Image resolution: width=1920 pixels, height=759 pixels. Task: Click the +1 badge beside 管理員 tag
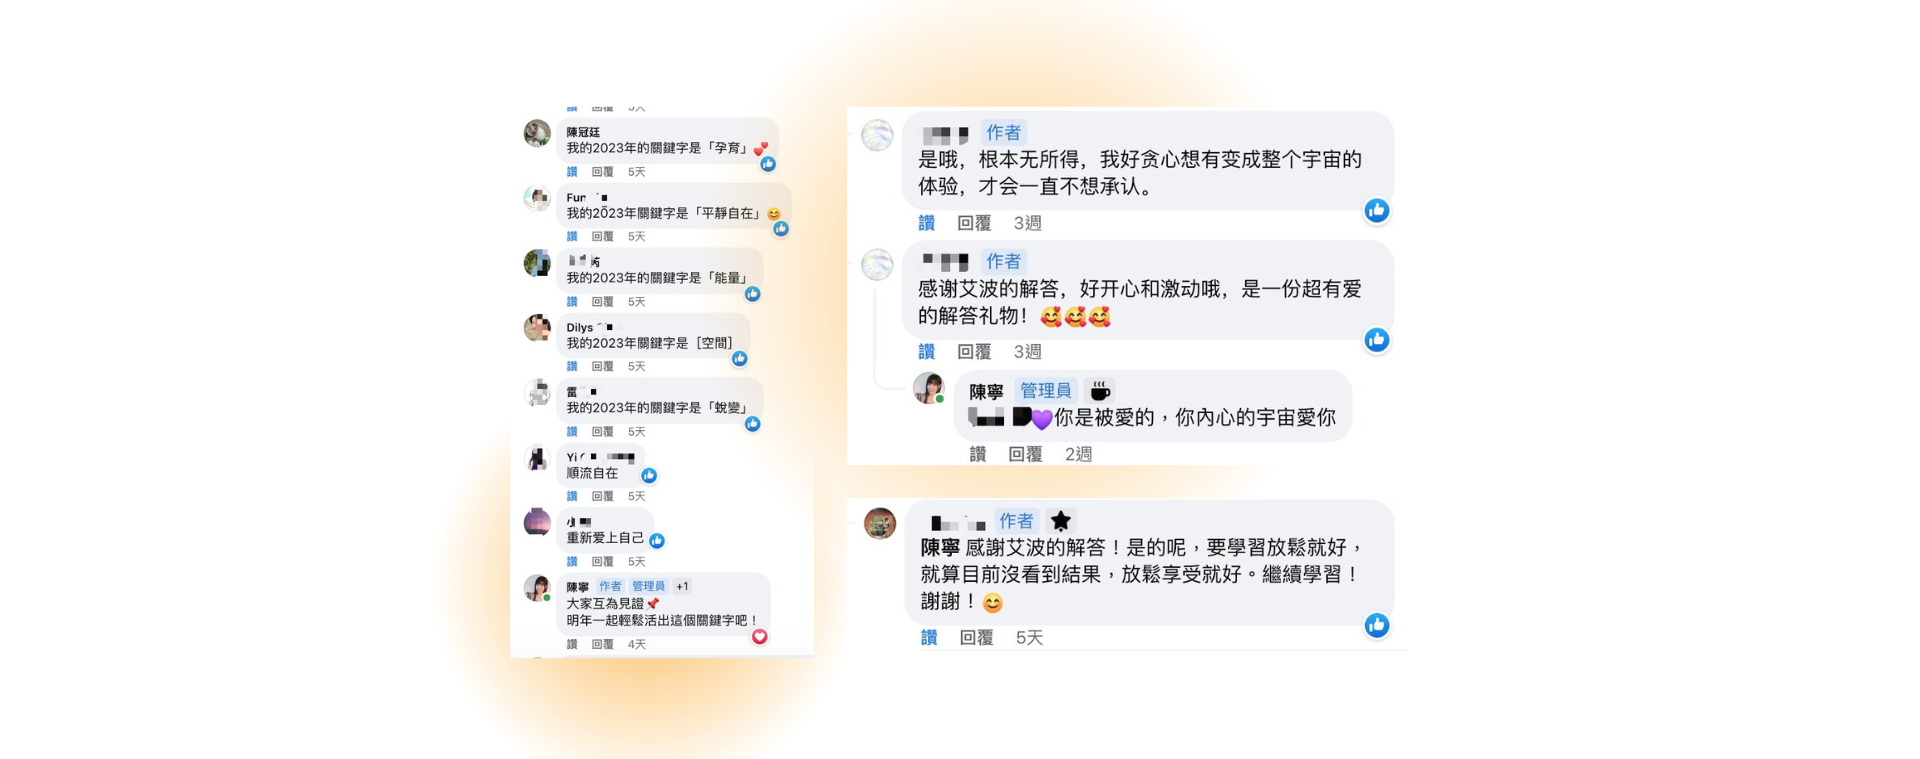pos(682,587)
